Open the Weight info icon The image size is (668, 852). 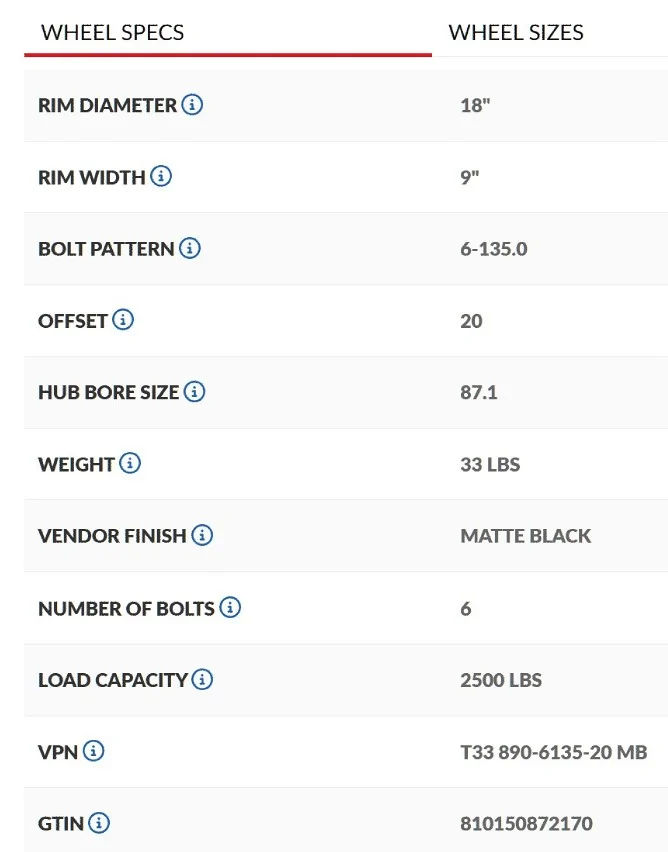pos(130,464)
